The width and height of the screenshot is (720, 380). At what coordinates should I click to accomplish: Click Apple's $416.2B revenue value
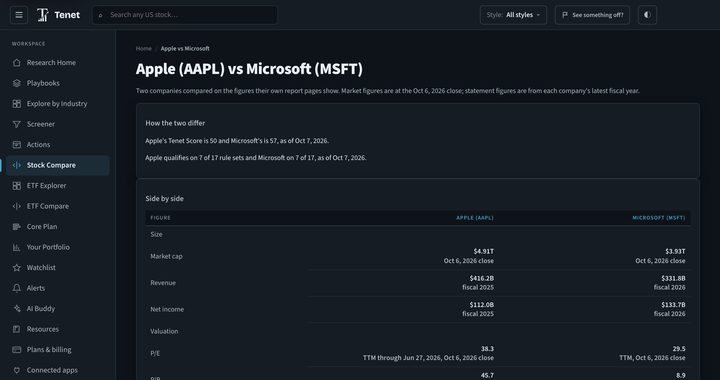(x=482, y=278)
